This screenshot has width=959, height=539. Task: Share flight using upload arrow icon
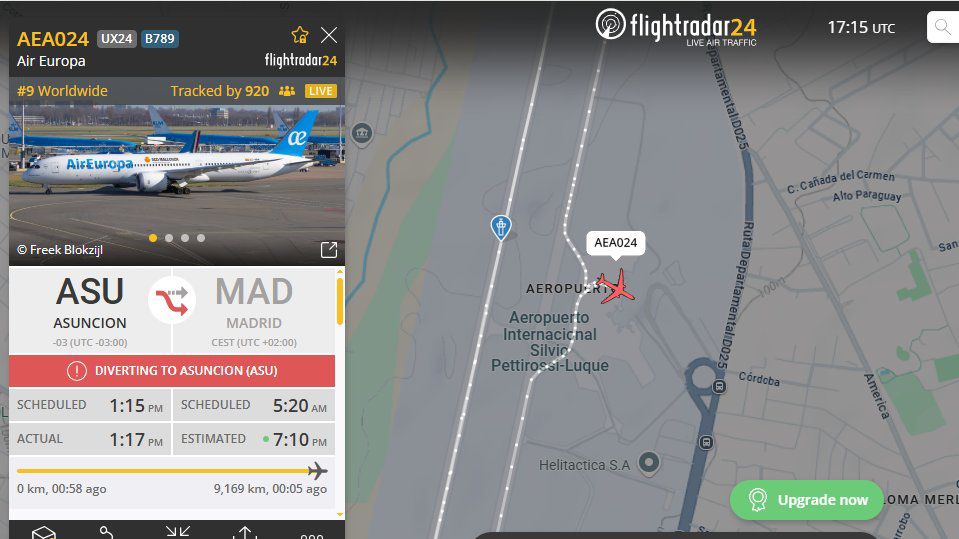245,532
